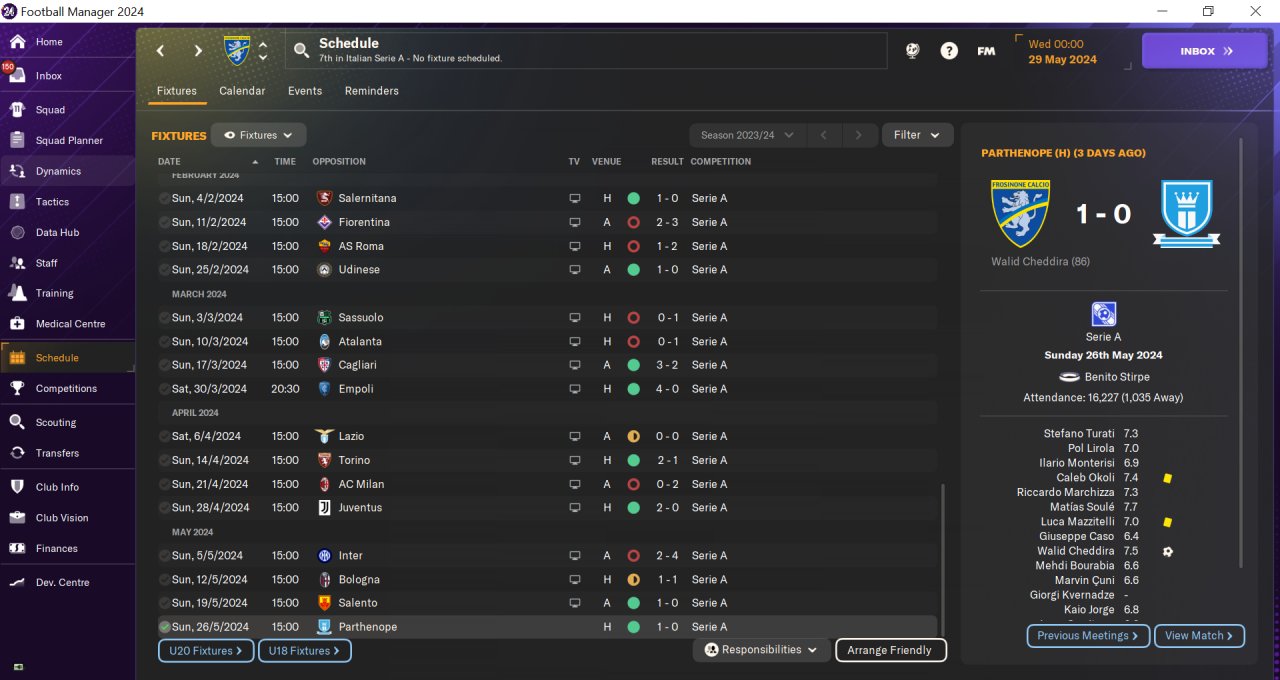Expand the Season 2023/24 dropdown

coord(747,135)
